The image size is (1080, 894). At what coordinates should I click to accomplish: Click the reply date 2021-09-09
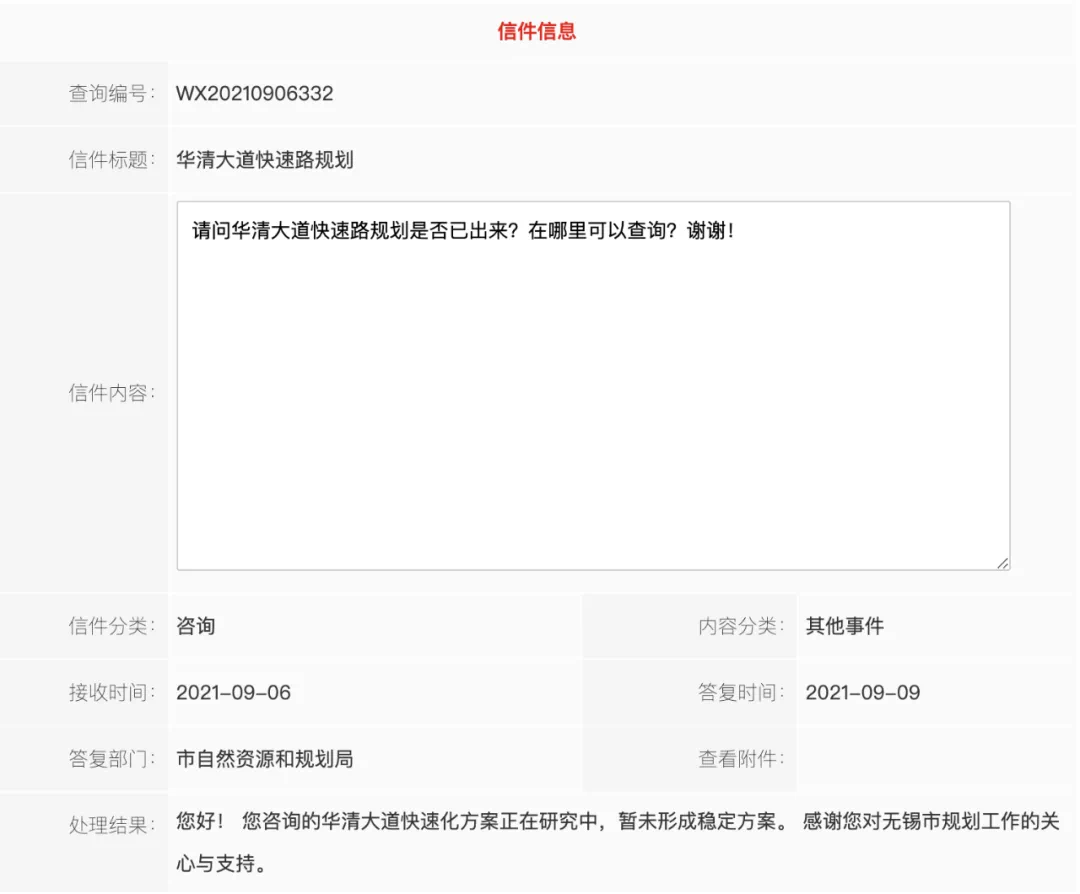click(x=863, y=692)
